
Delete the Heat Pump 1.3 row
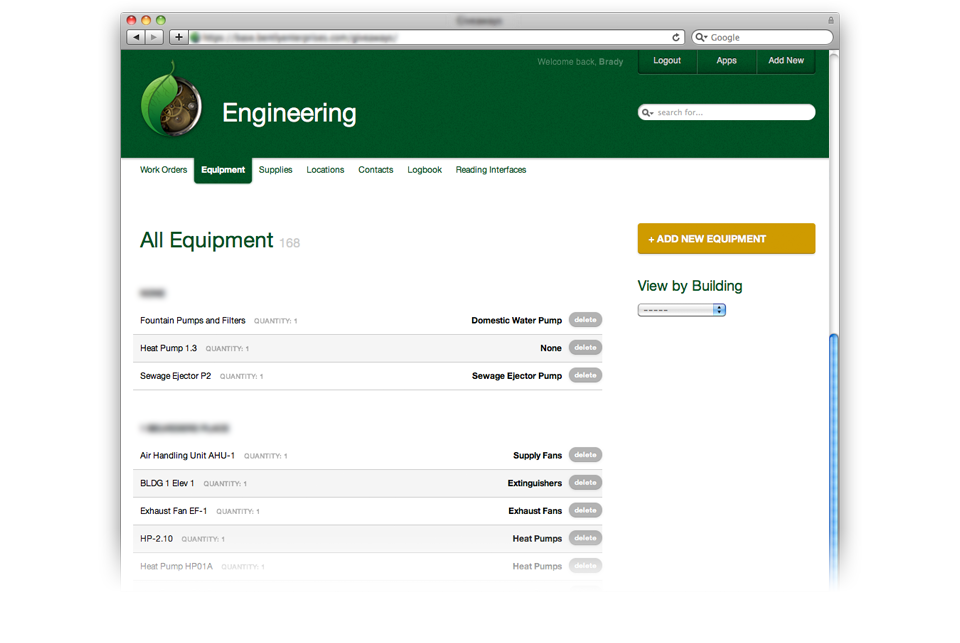[585, 347]
